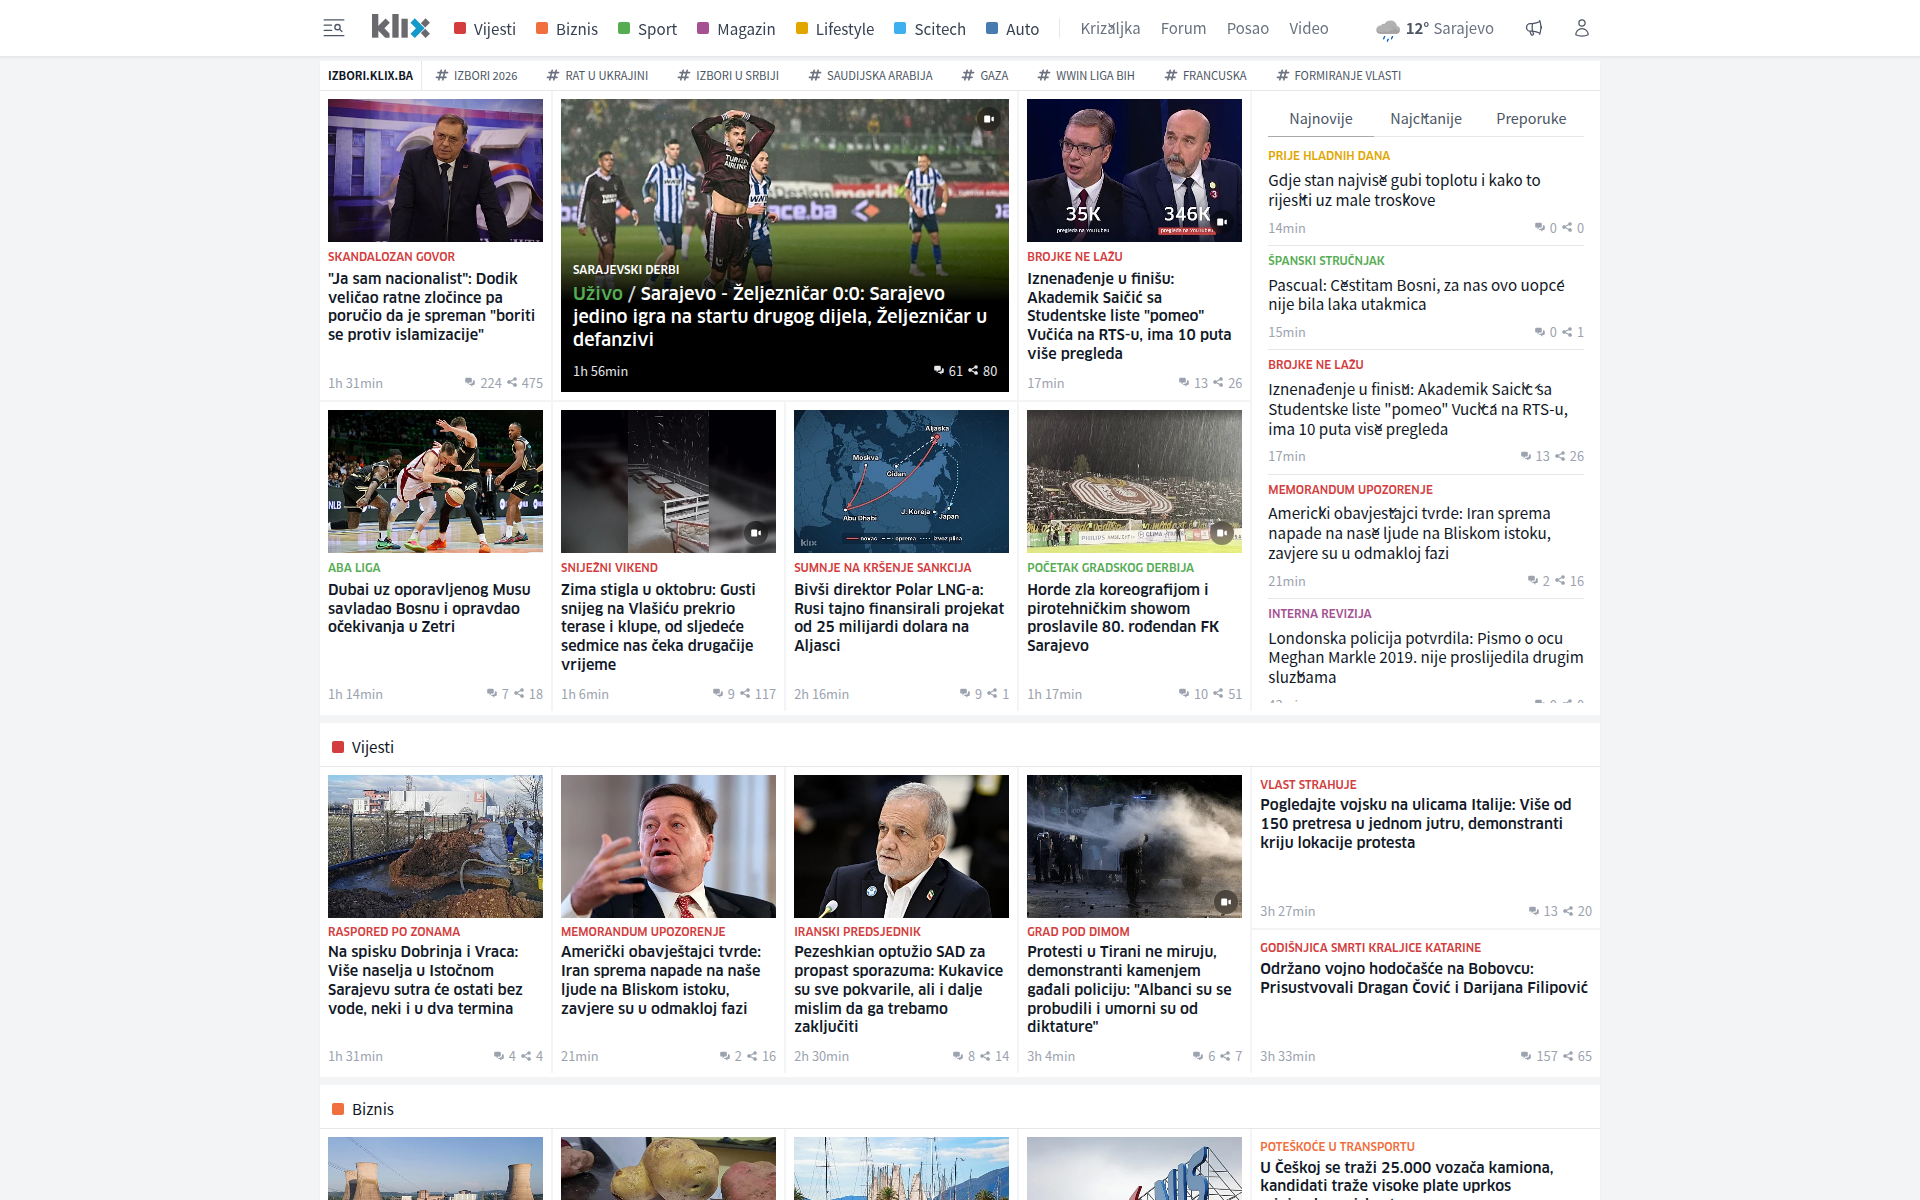
Task: Click hashtag icon before IZBORI 2026
Action: pos(442,75)
